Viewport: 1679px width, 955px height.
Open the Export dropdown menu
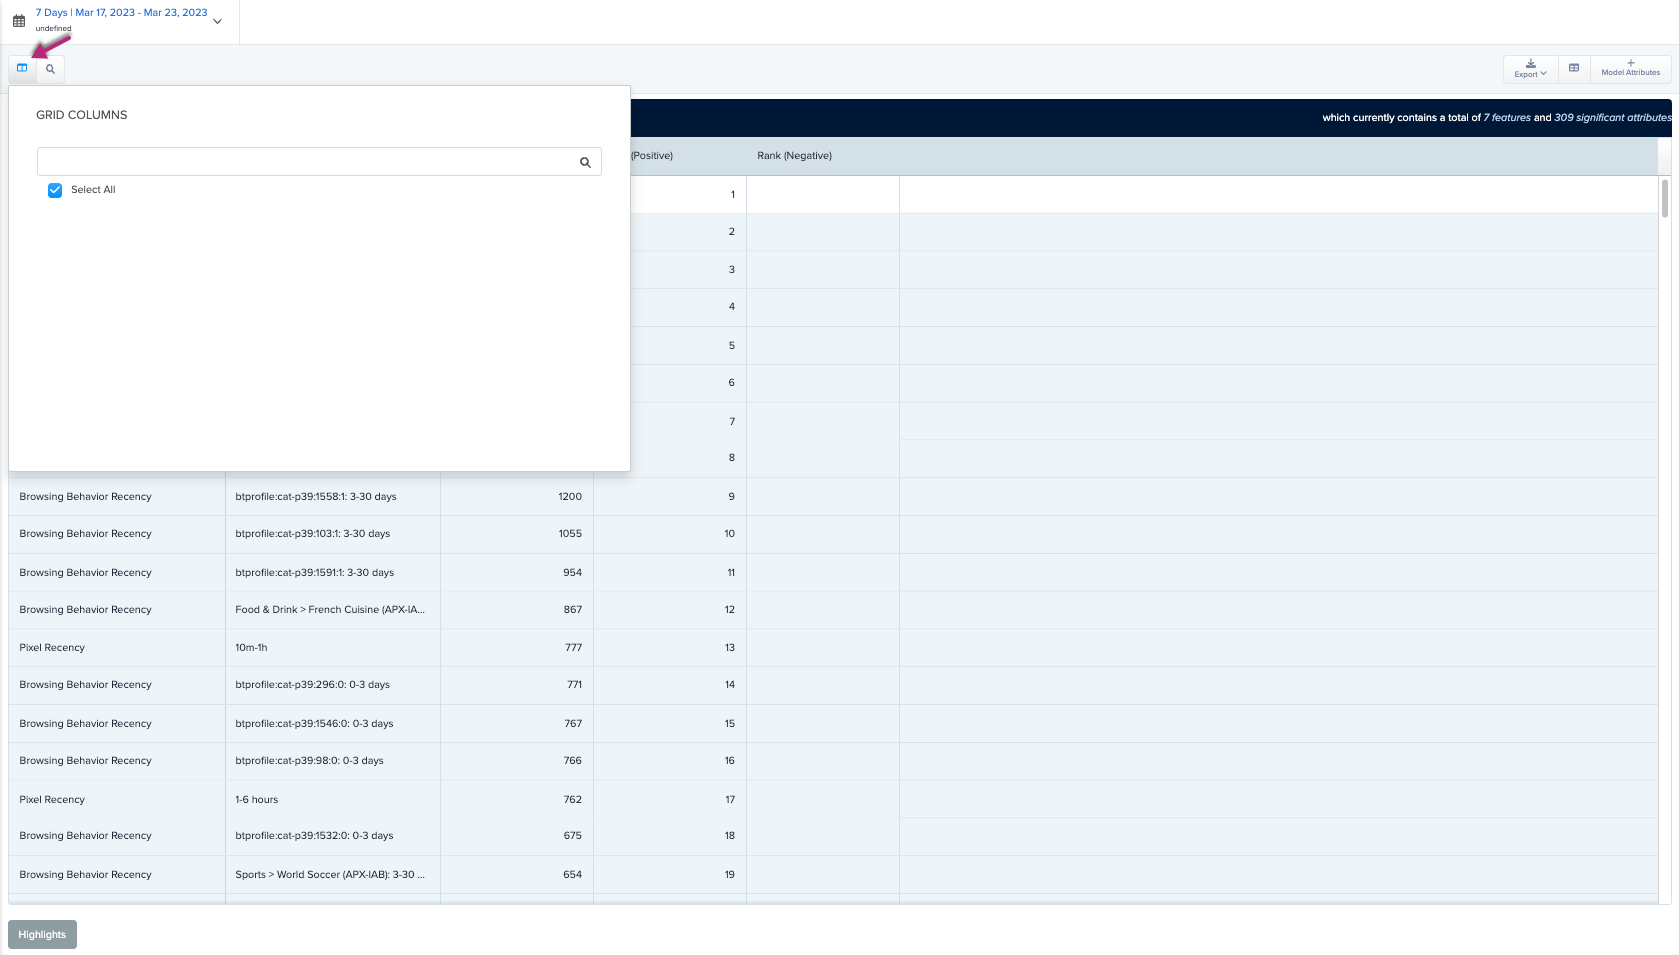point(1529,68)
